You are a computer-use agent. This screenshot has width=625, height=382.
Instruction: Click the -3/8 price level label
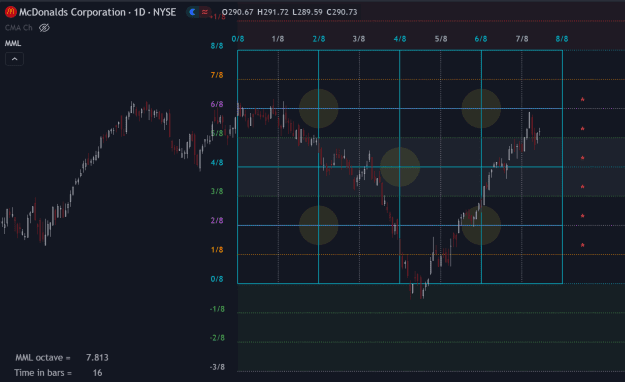(217, 367)
